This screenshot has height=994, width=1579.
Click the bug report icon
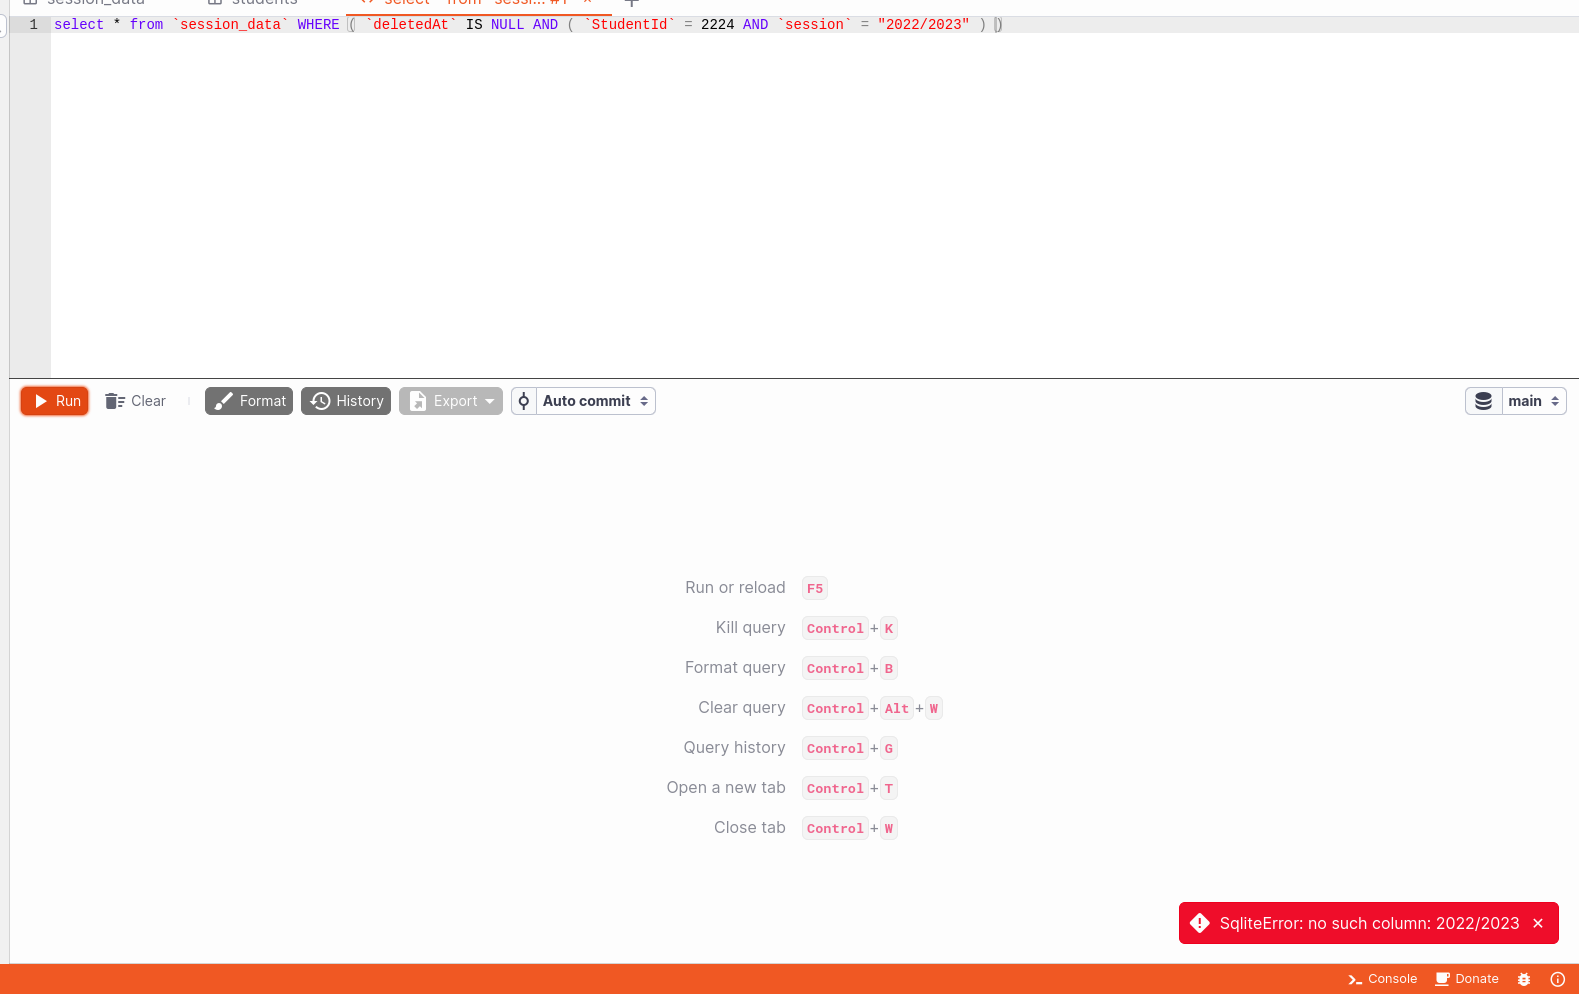coord(1524,979)
